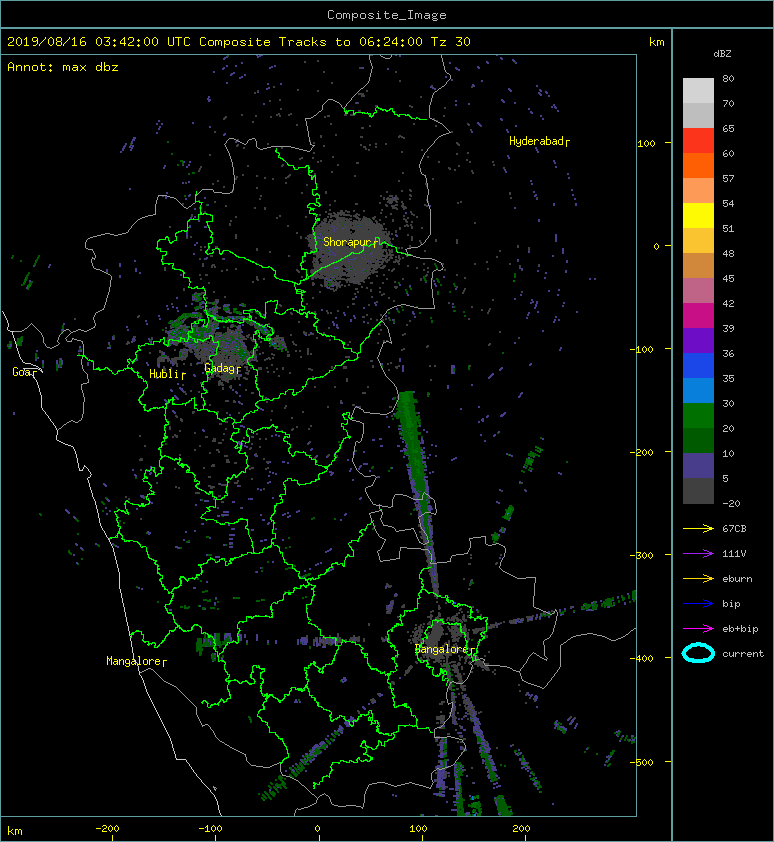Click the -500 mark on the vertical axis
The image size is (774, 842).
click(x=643, y=763)
